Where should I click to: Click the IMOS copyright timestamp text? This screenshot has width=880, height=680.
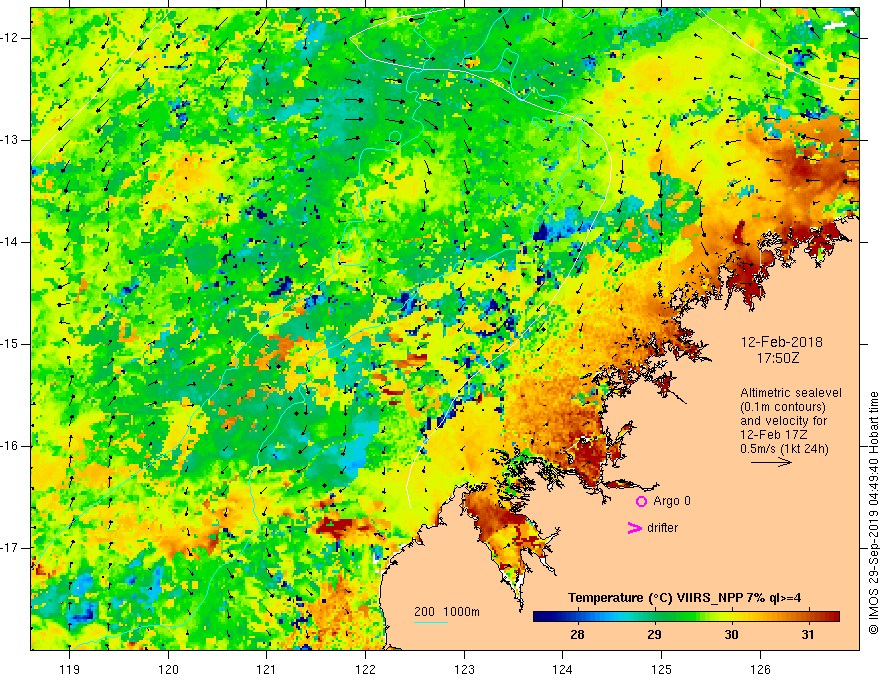(873, 513)
